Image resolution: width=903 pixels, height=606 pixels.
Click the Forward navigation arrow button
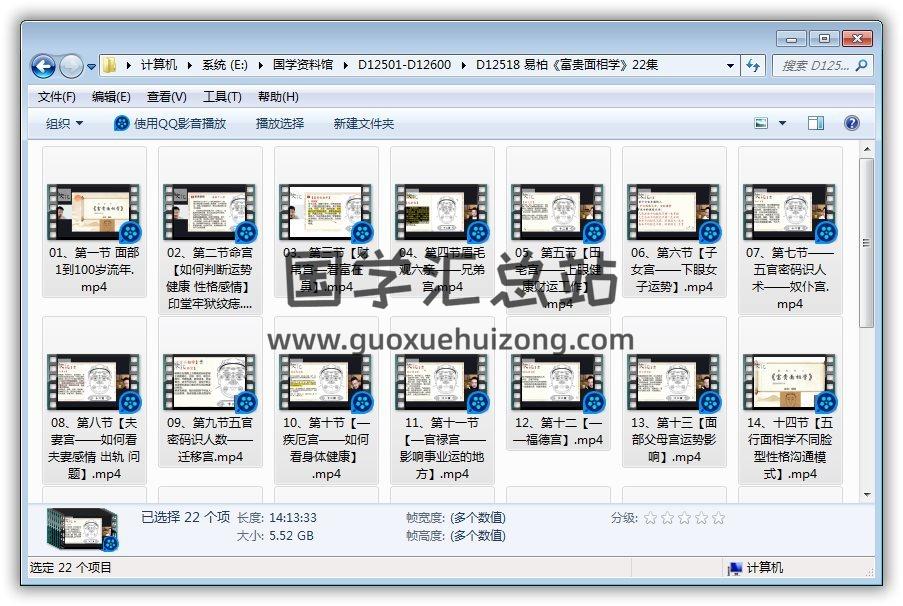coord(71,66)
